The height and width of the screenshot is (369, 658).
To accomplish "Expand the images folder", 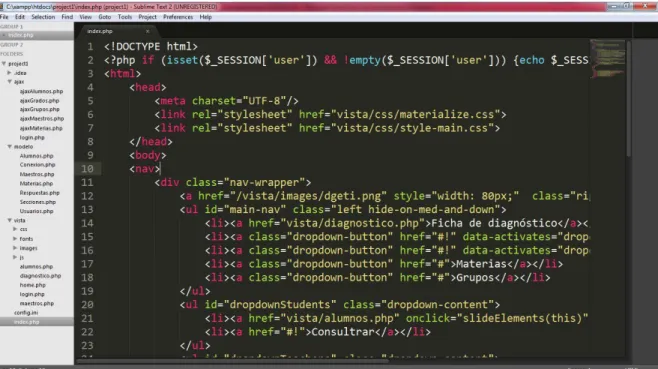I will click(x=15, y=248).
